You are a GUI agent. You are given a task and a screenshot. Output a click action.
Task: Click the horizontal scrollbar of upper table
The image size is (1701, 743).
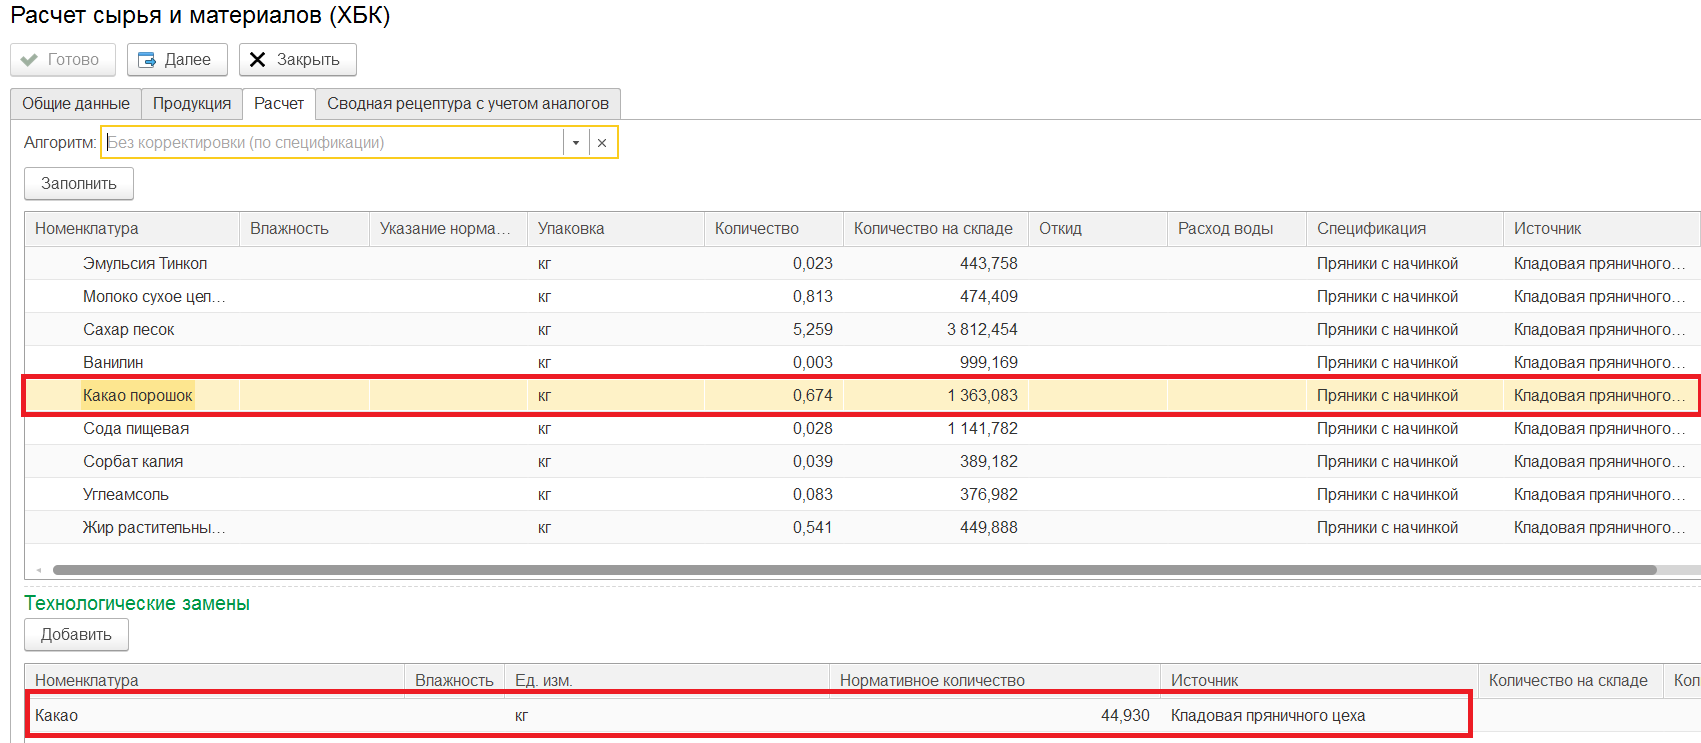pos(854,570)
